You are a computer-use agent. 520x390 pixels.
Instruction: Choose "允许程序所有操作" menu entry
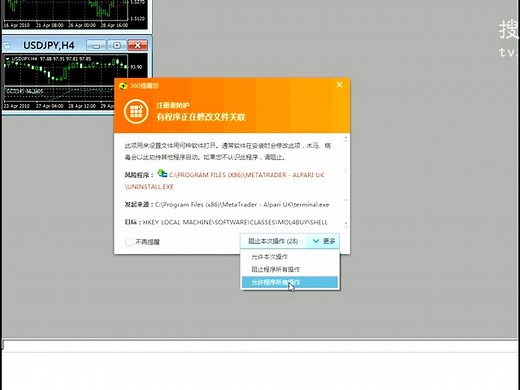[290, 283]
